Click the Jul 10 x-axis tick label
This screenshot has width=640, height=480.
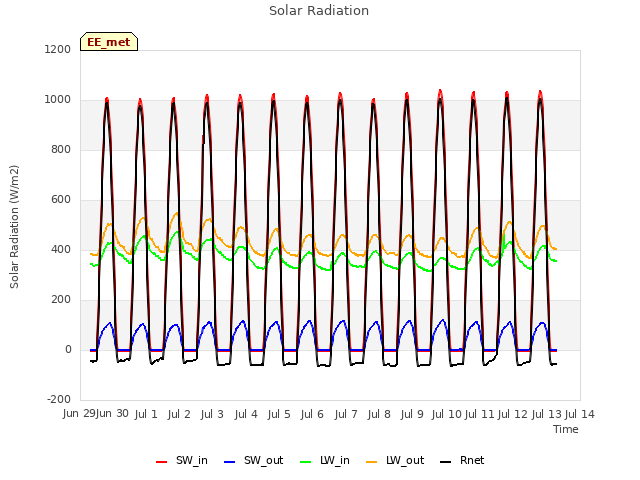click(446, 414)
